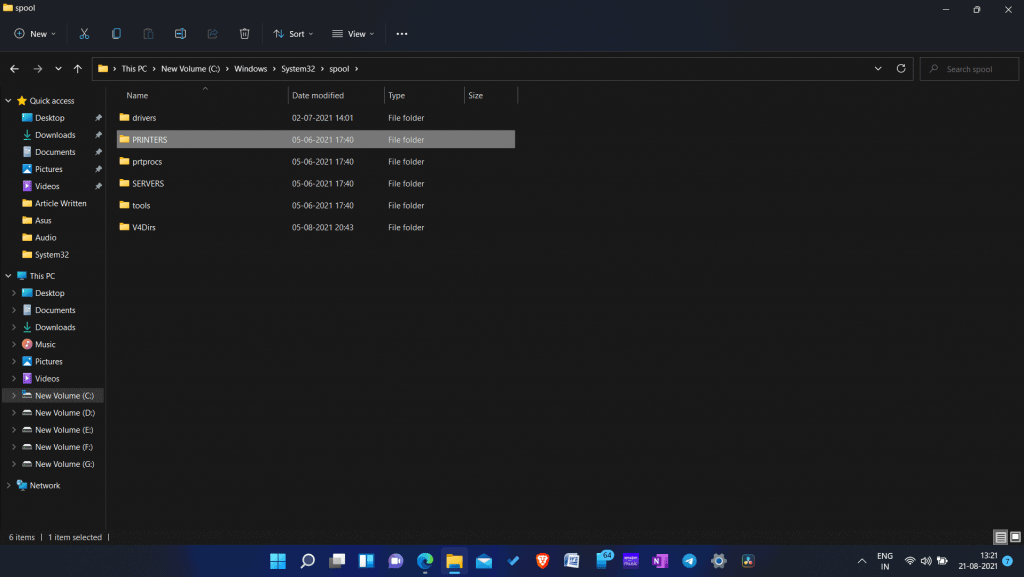Click the Delete icon in the toolbar
This screenshot has height=577, width=1024.
244,33
